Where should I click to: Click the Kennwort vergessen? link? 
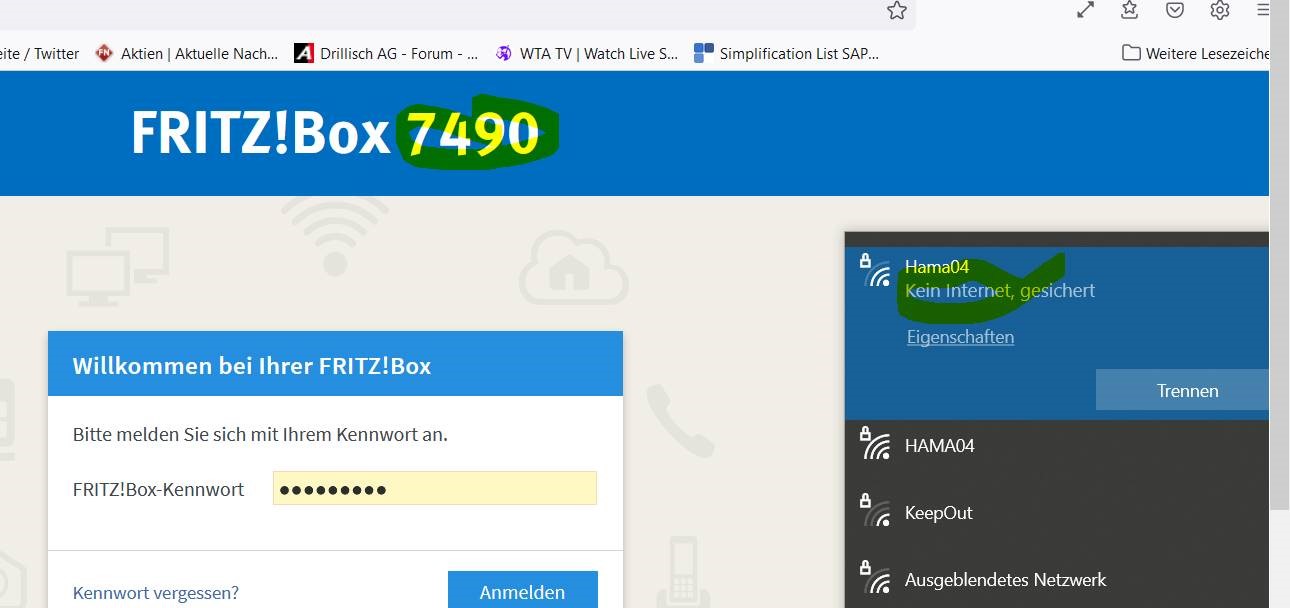(x=156, y=593)
